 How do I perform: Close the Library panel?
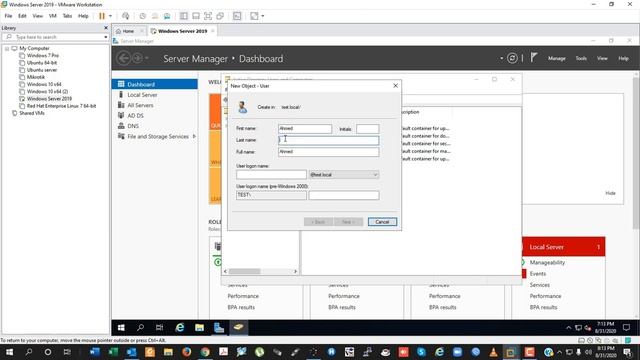tap(106, 28)
